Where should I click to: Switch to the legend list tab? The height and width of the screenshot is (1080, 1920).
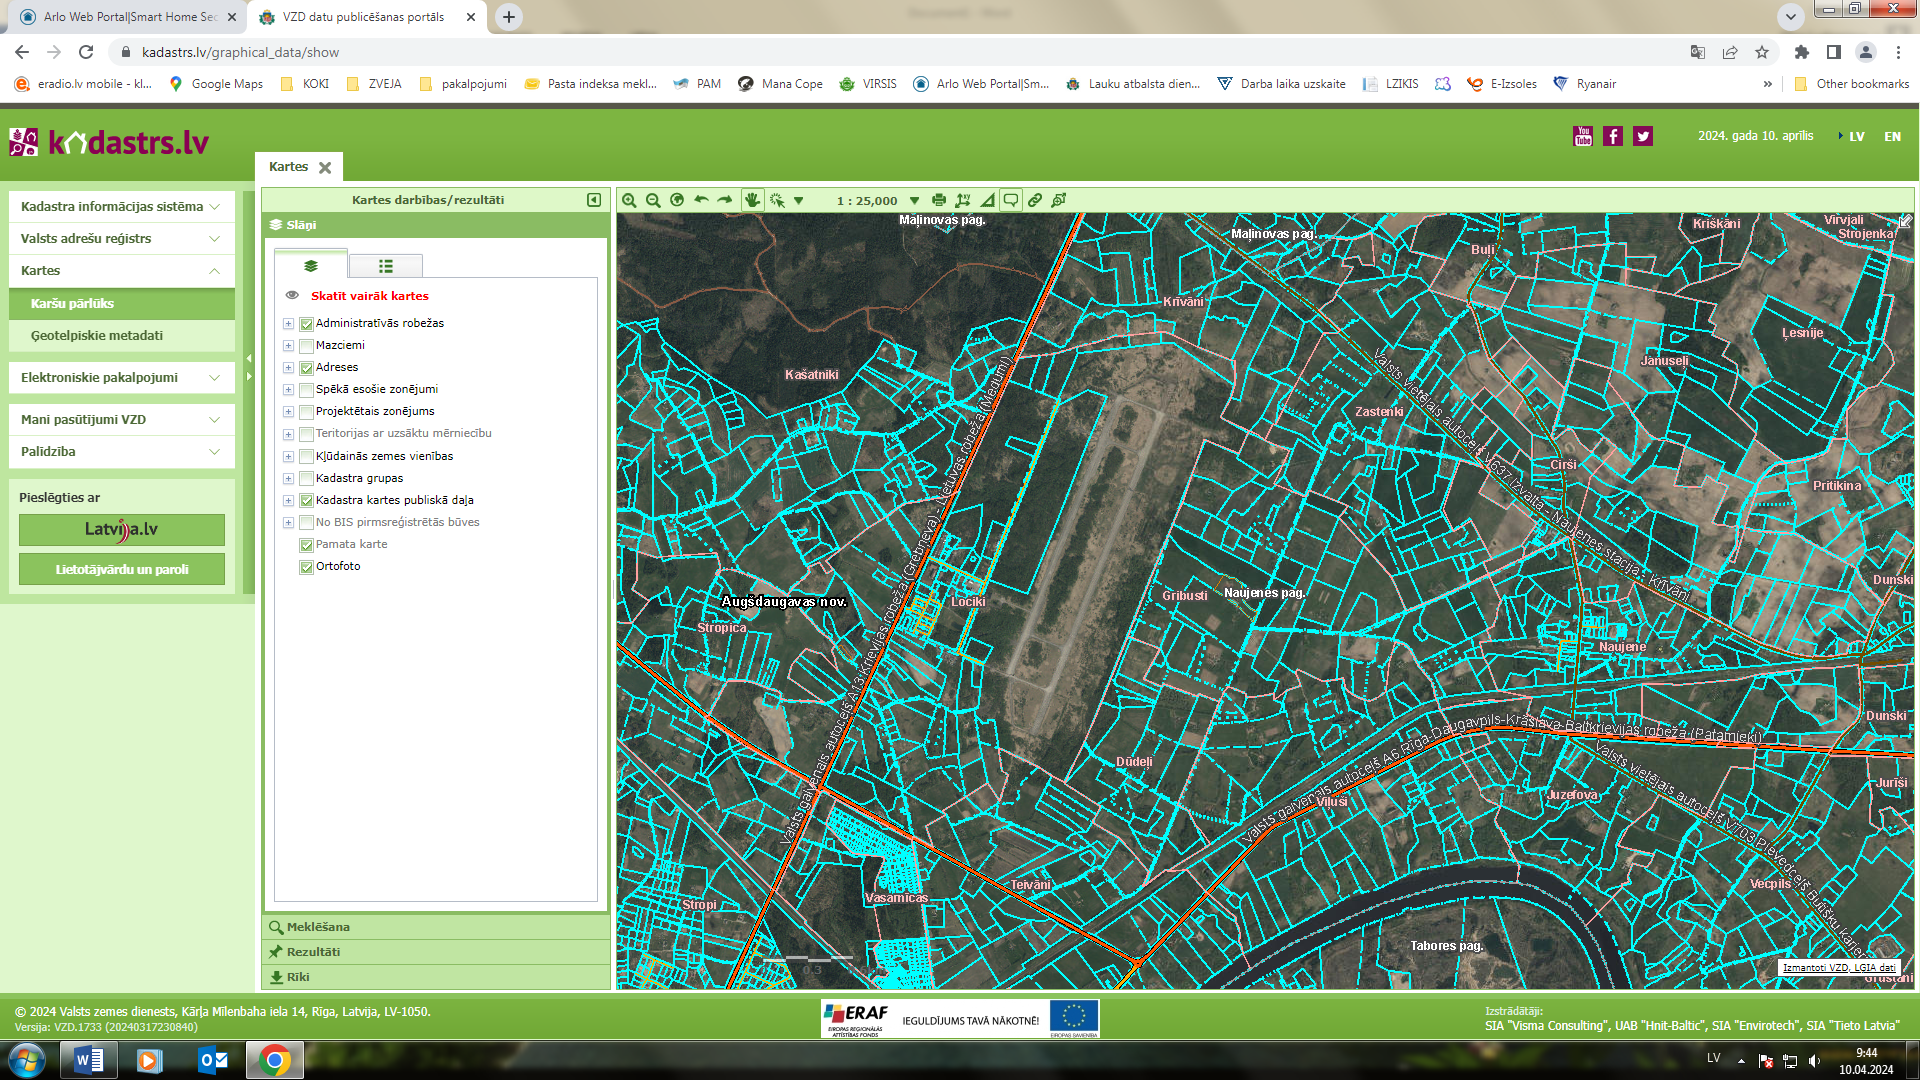pyautogui.click(x=386, y=266)
